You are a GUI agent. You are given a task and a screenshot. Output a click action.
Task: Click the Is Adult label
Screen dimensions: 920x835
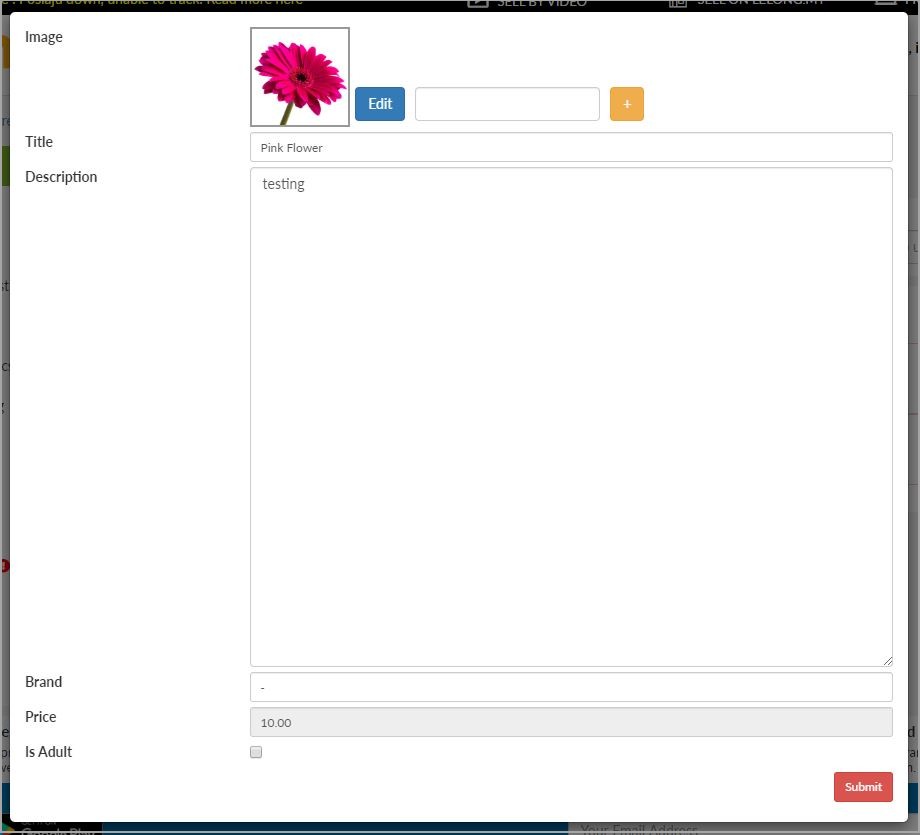click(49, 752)
